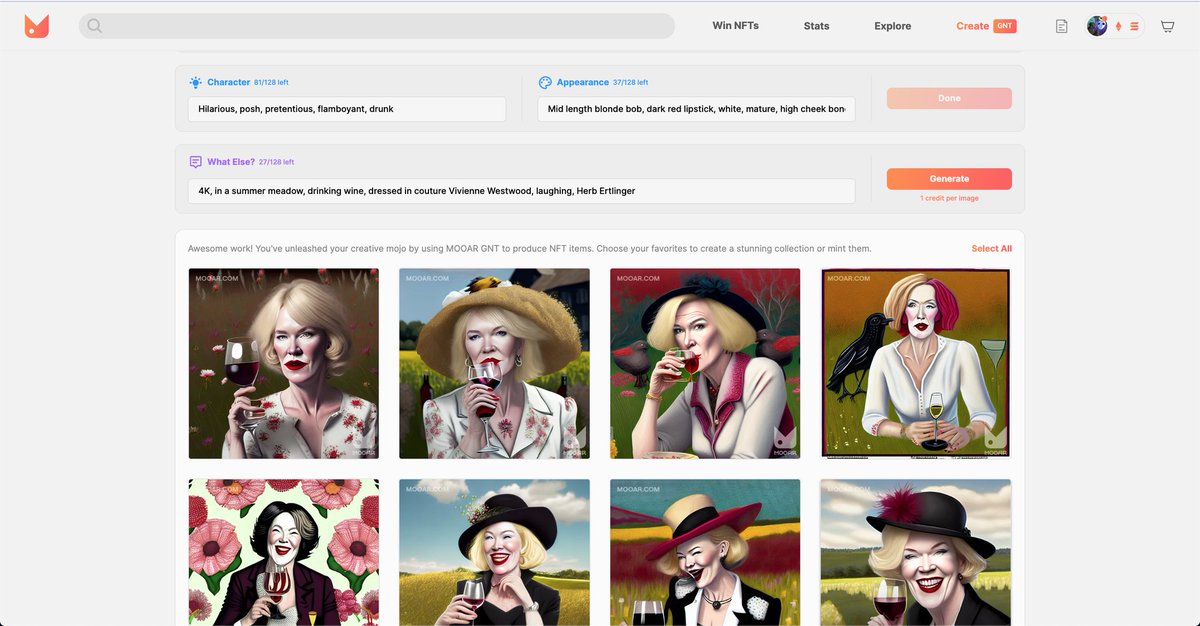This screenshot has height=626, width=1200.
Task: Click the Generate button
Action: click(949, 179)
